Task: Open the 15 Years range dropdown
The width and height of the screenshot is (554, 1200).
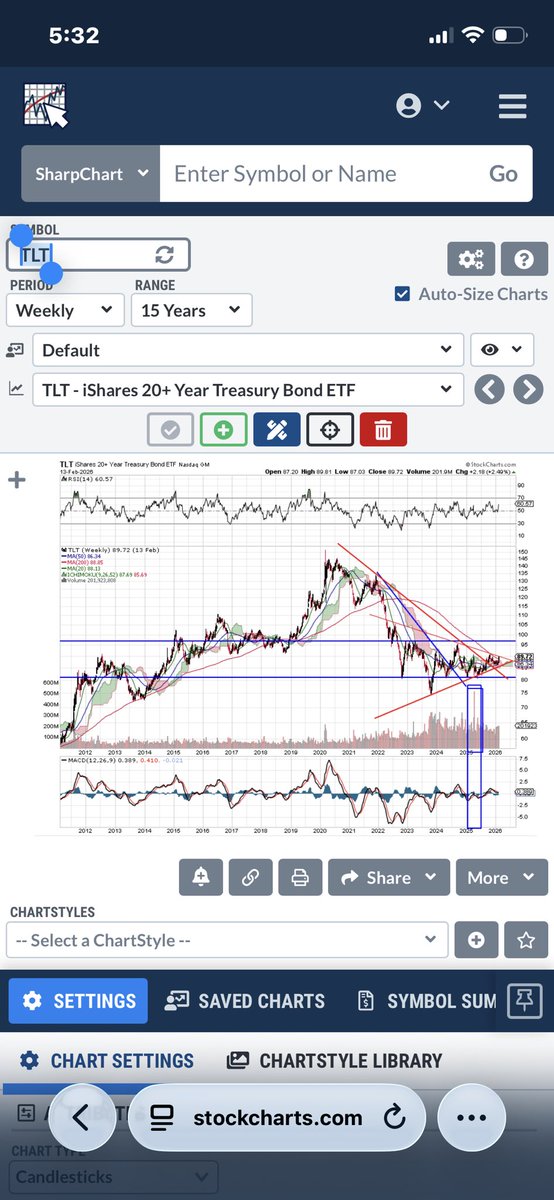Action: [191, 310]
